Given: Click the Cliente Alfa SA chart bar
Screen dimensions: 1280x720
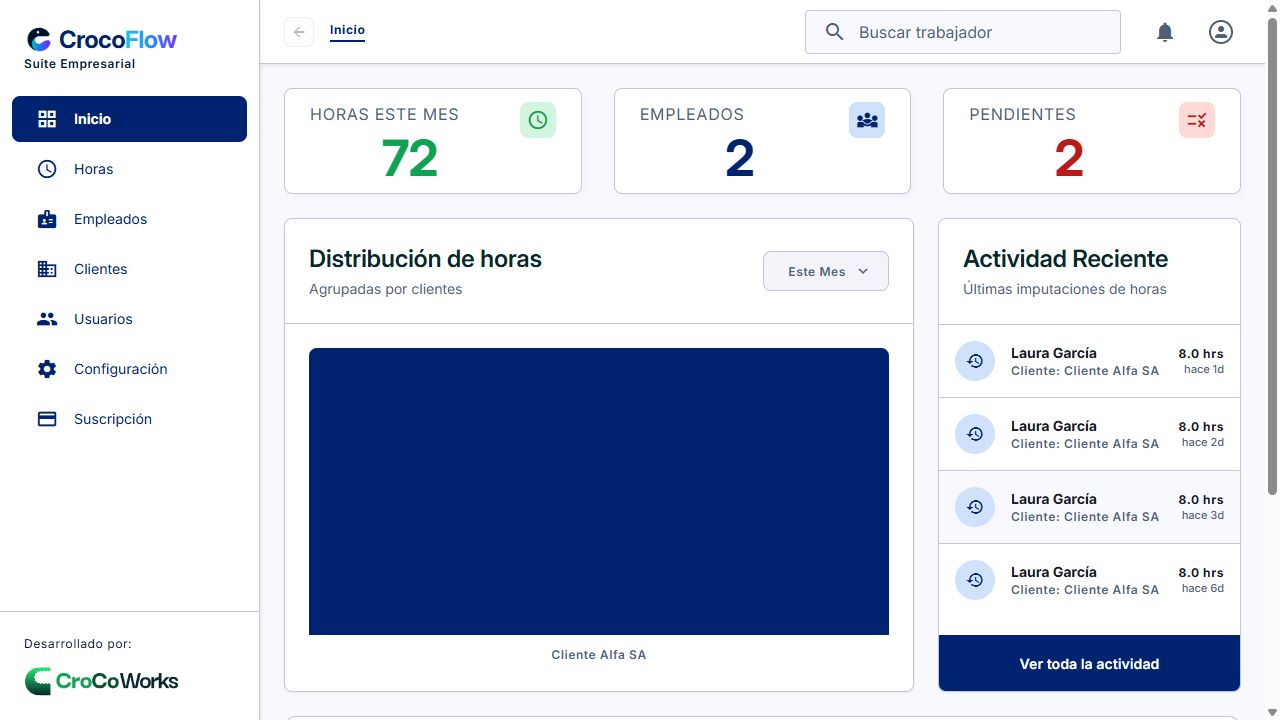Looking at the screenshot, I should tap(599, 491).
